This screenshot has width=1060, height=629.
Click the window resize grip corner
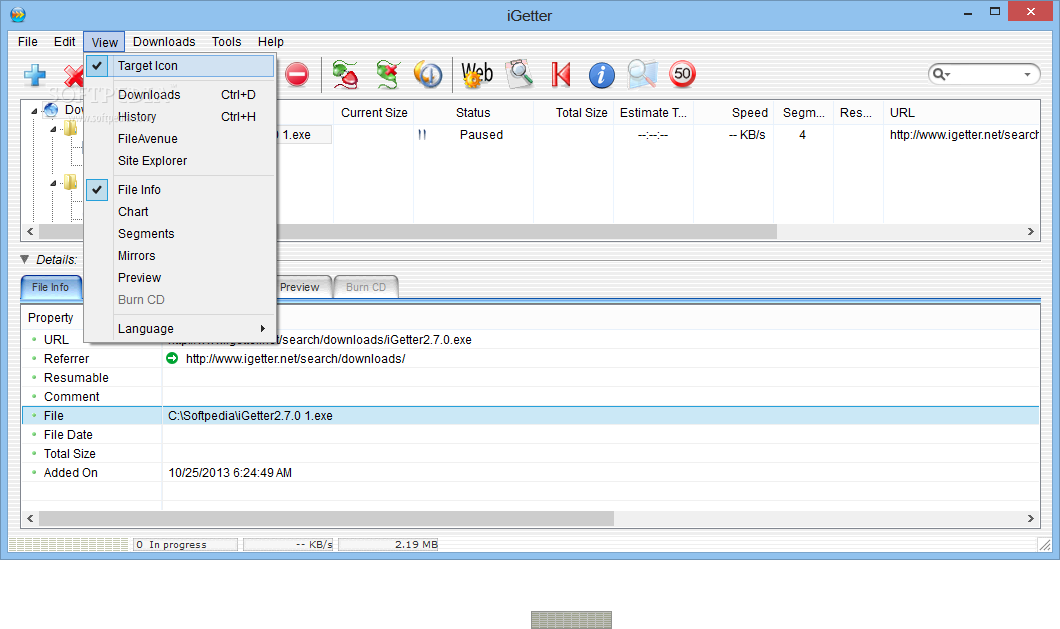[x=1045, y=544]
